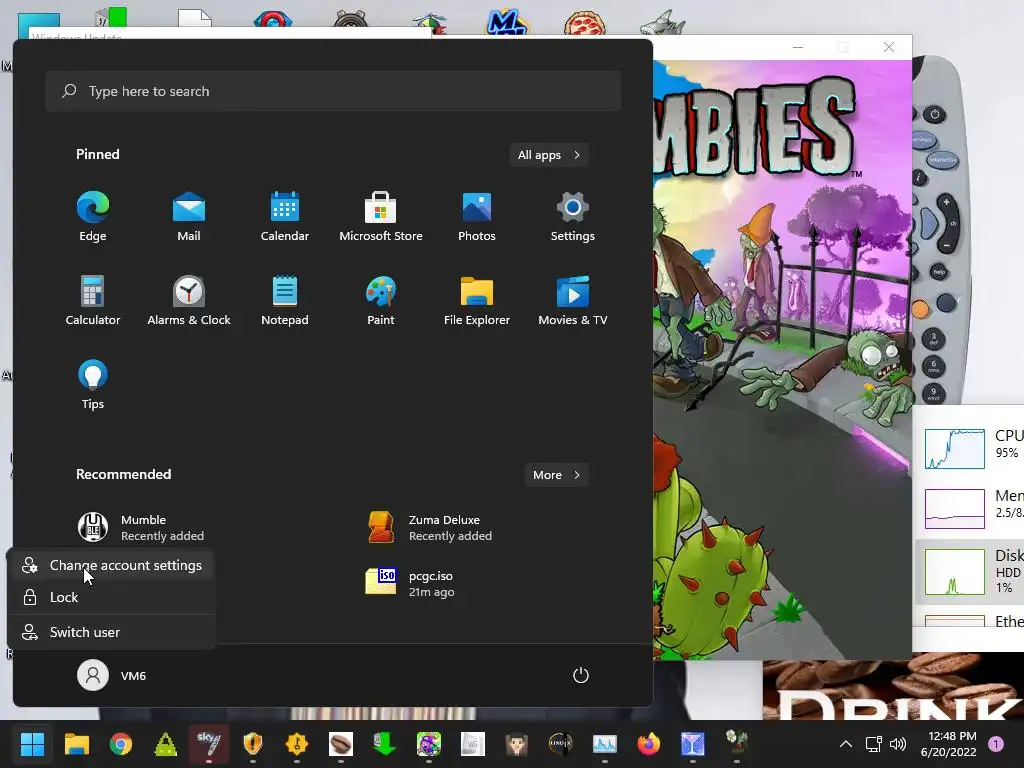
Task: Launch Paint
Action: pyautogui.click(x=381, y=301)
